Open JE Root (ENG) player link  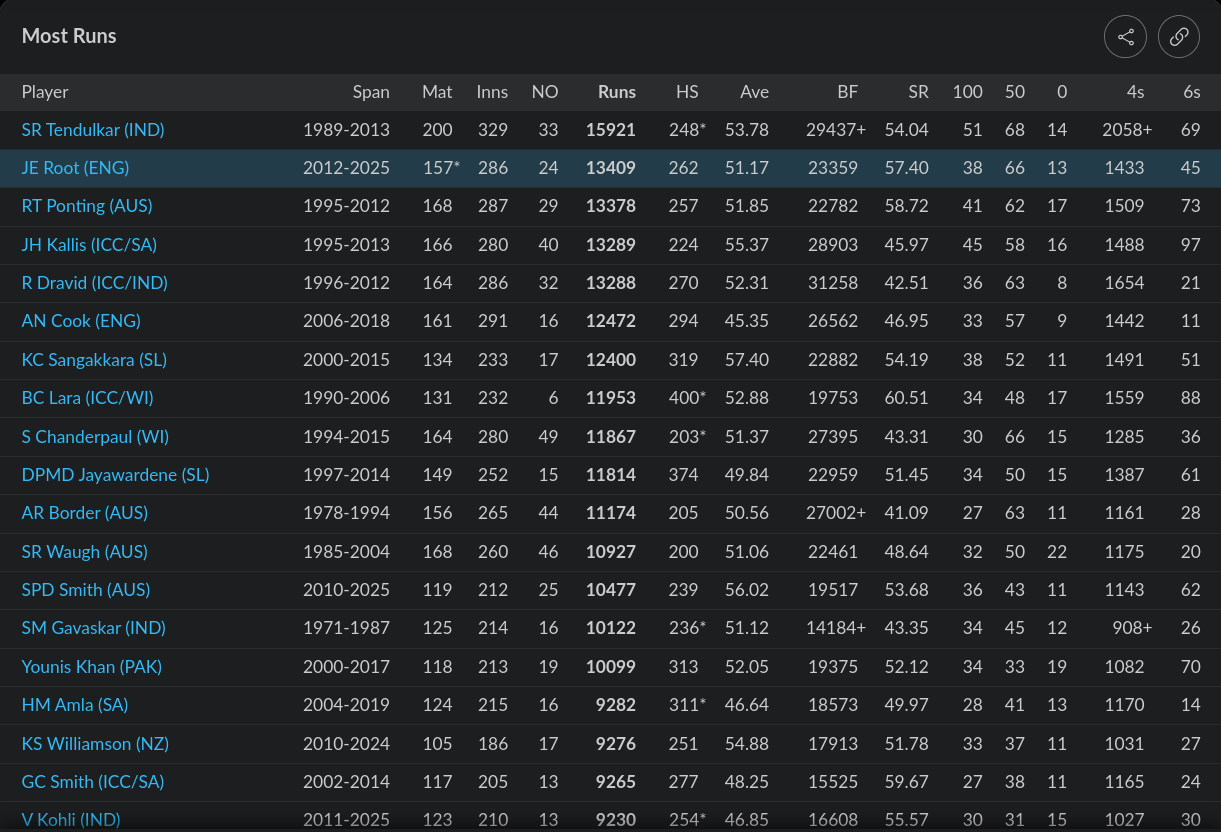coord(75,168)
